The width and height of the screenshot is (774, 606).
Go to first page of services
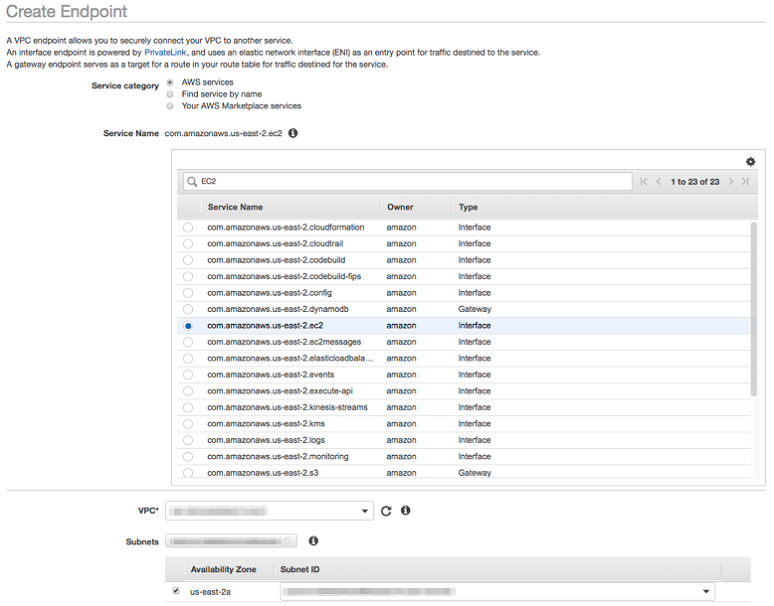pos(644,182)
